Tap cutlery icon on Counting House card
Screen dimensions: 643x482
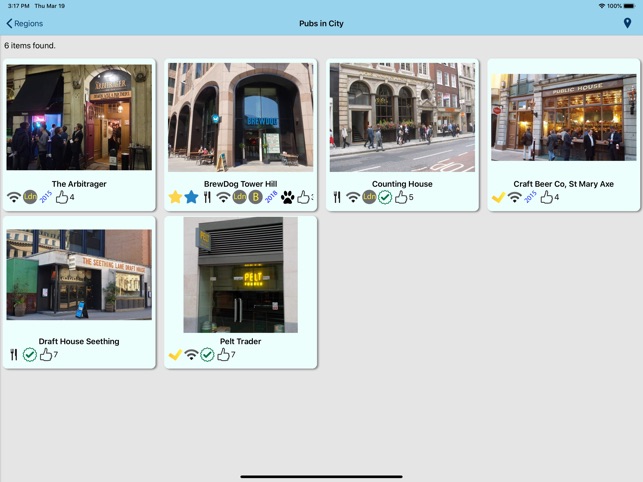337,197
